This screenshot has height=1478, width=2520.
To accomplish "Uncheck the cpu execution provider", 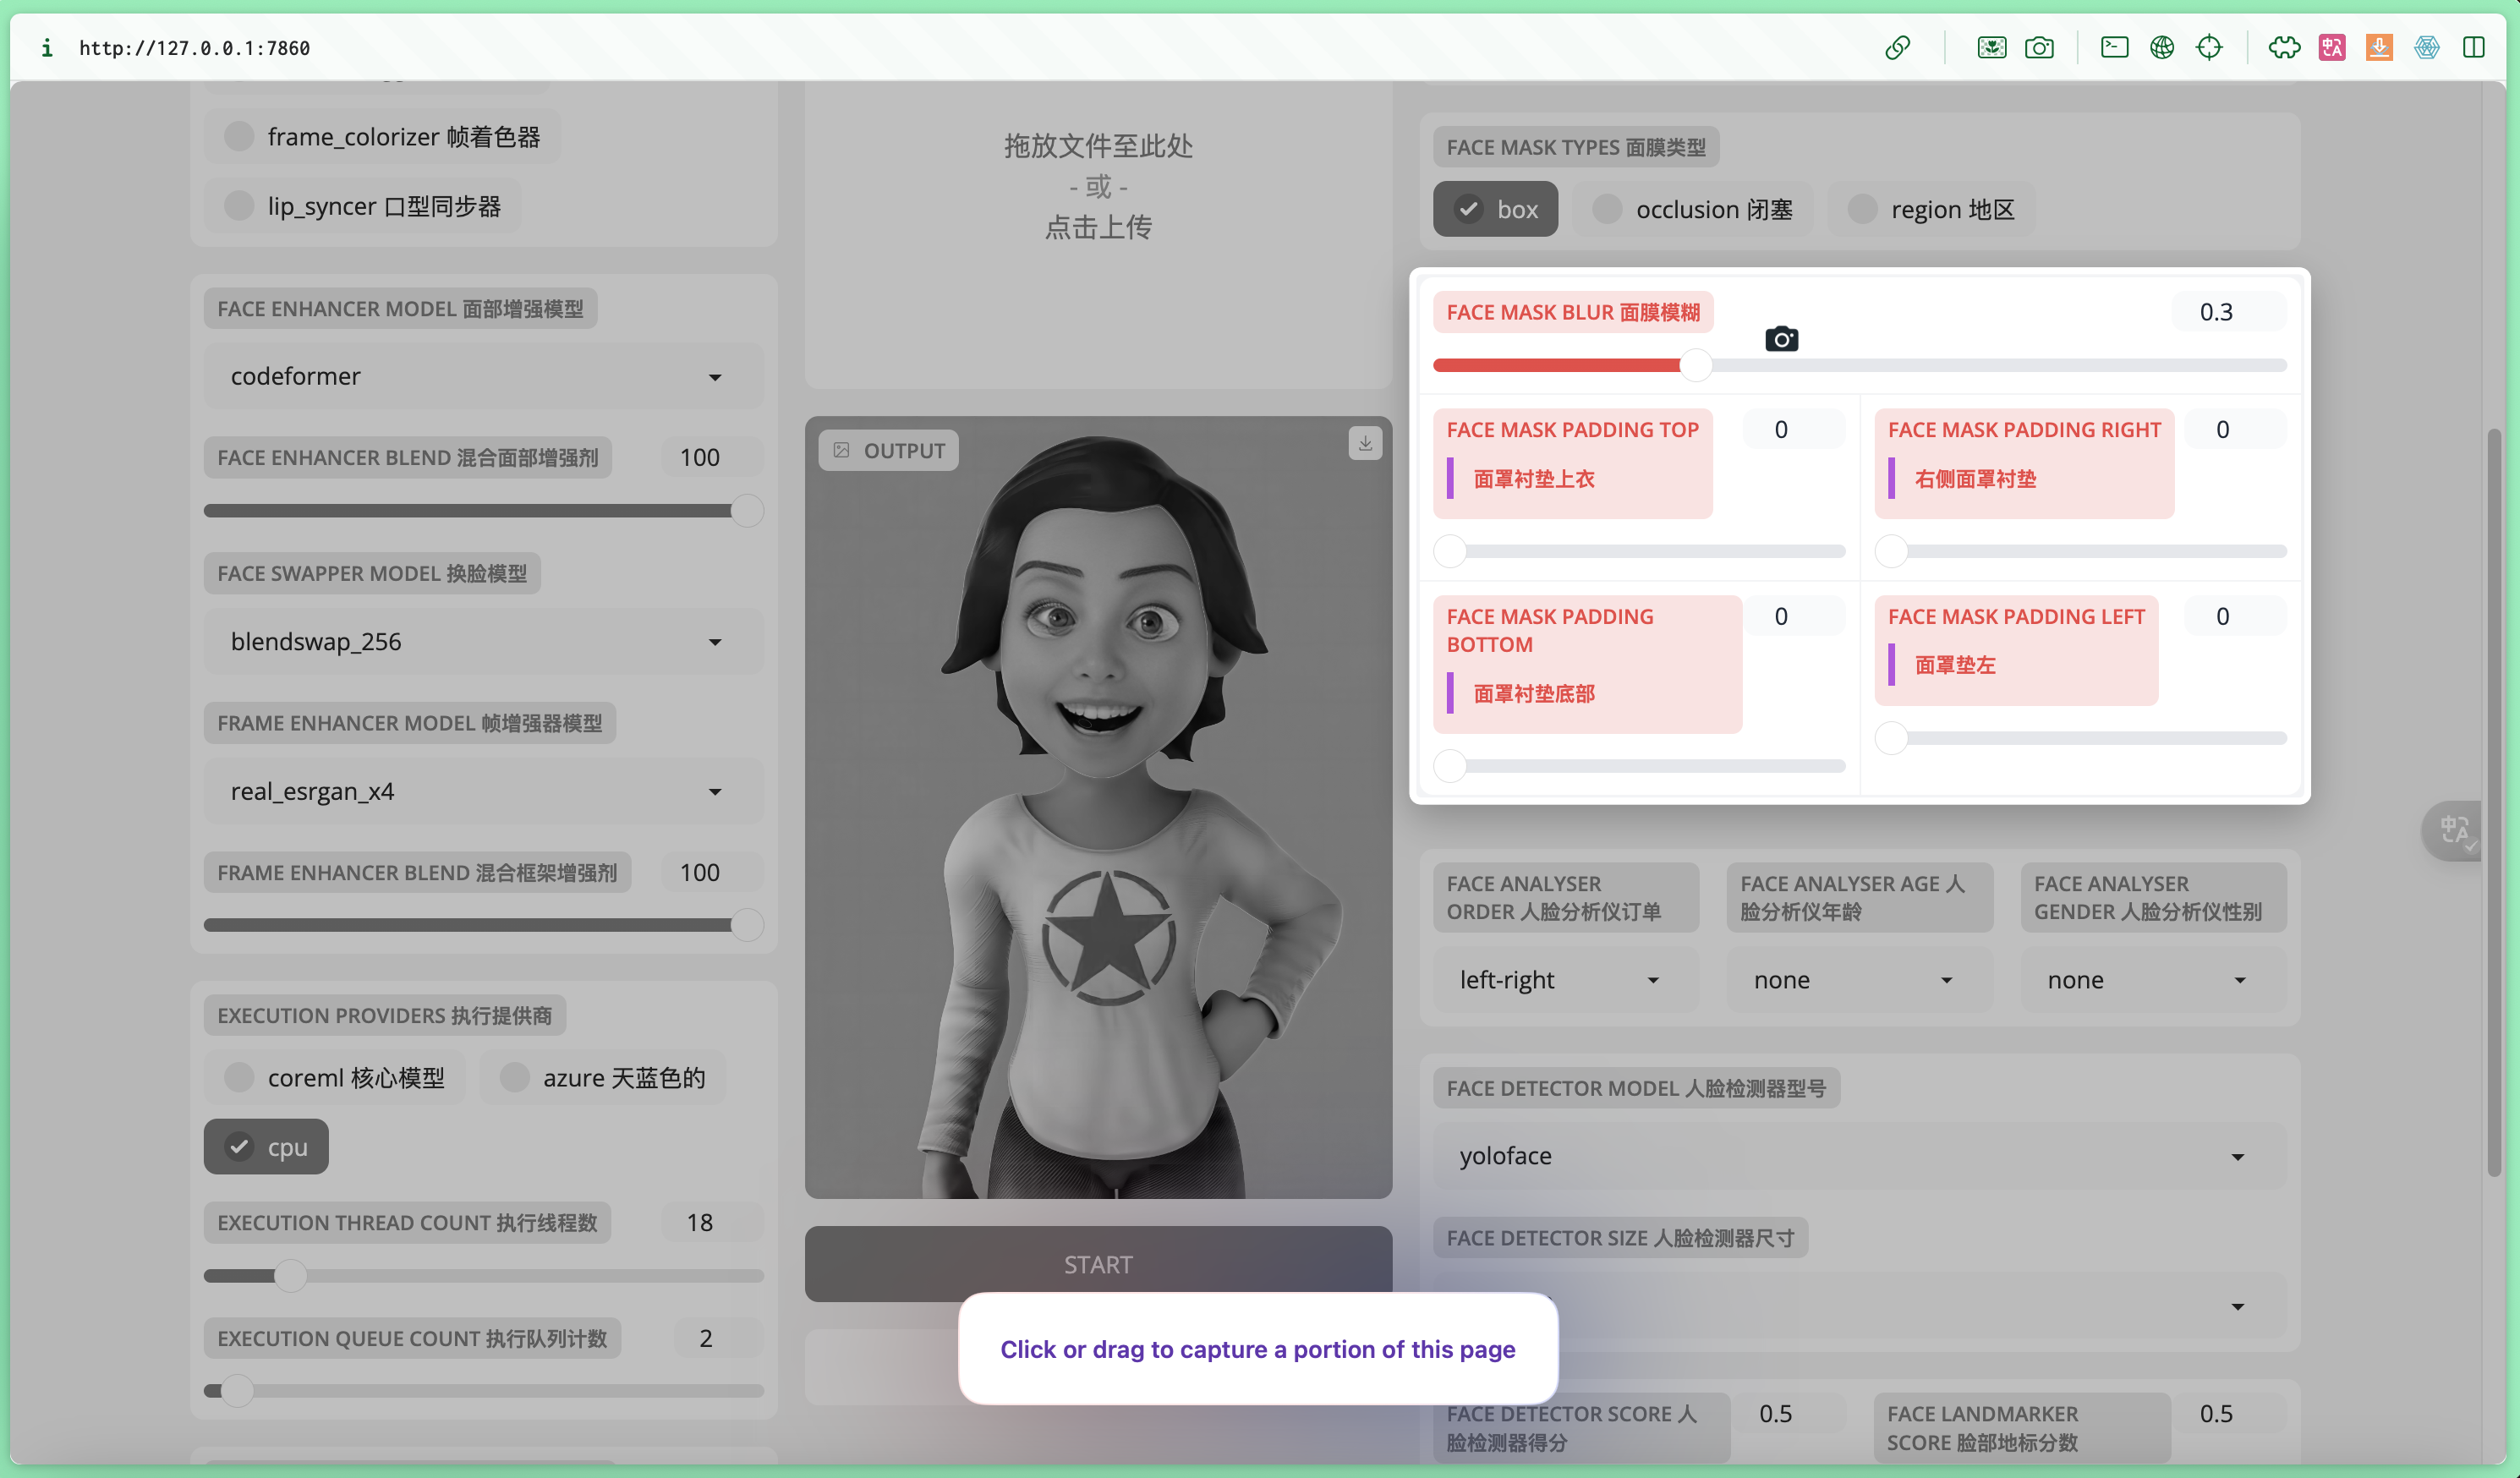I will click(x=266, y=1146).
